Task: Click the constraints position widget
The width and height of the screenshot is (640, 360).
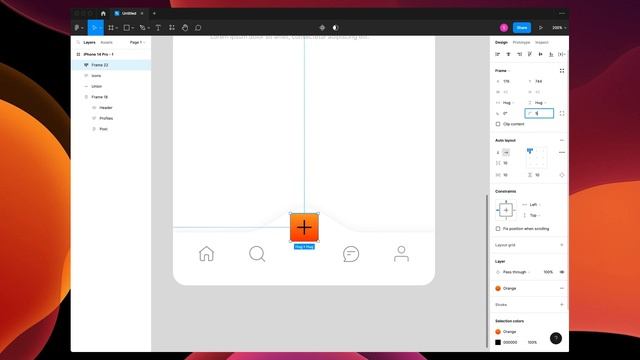Action: click(x=506, y=210)
